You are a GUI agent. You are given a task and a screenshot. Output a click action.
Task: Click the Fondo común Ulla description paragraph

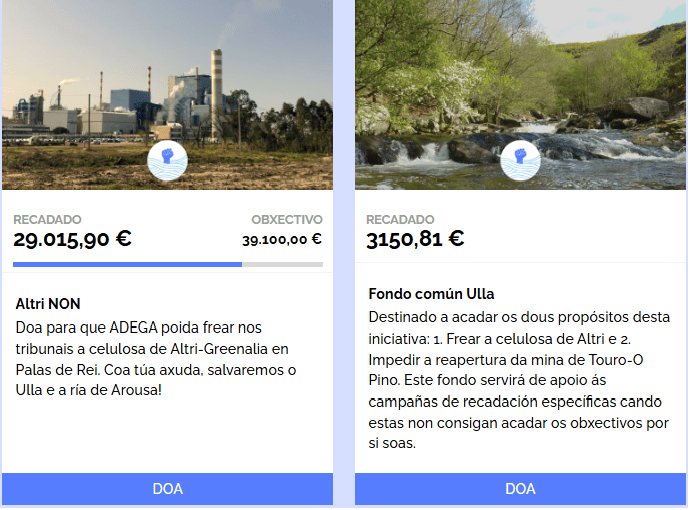(518, 380)
